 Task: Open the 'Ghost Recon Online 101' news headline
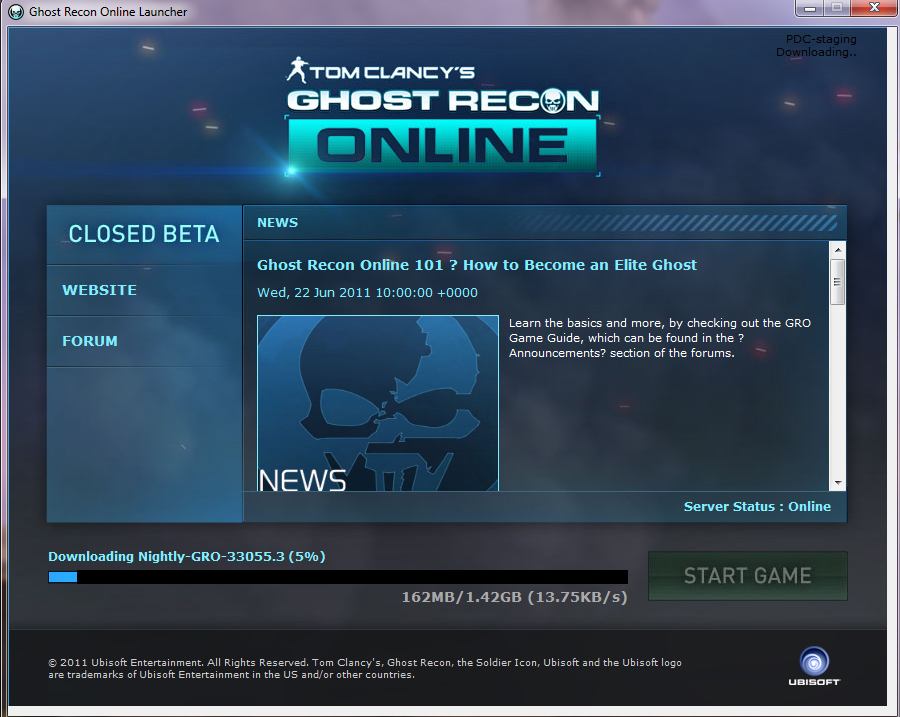pos(476,265)
